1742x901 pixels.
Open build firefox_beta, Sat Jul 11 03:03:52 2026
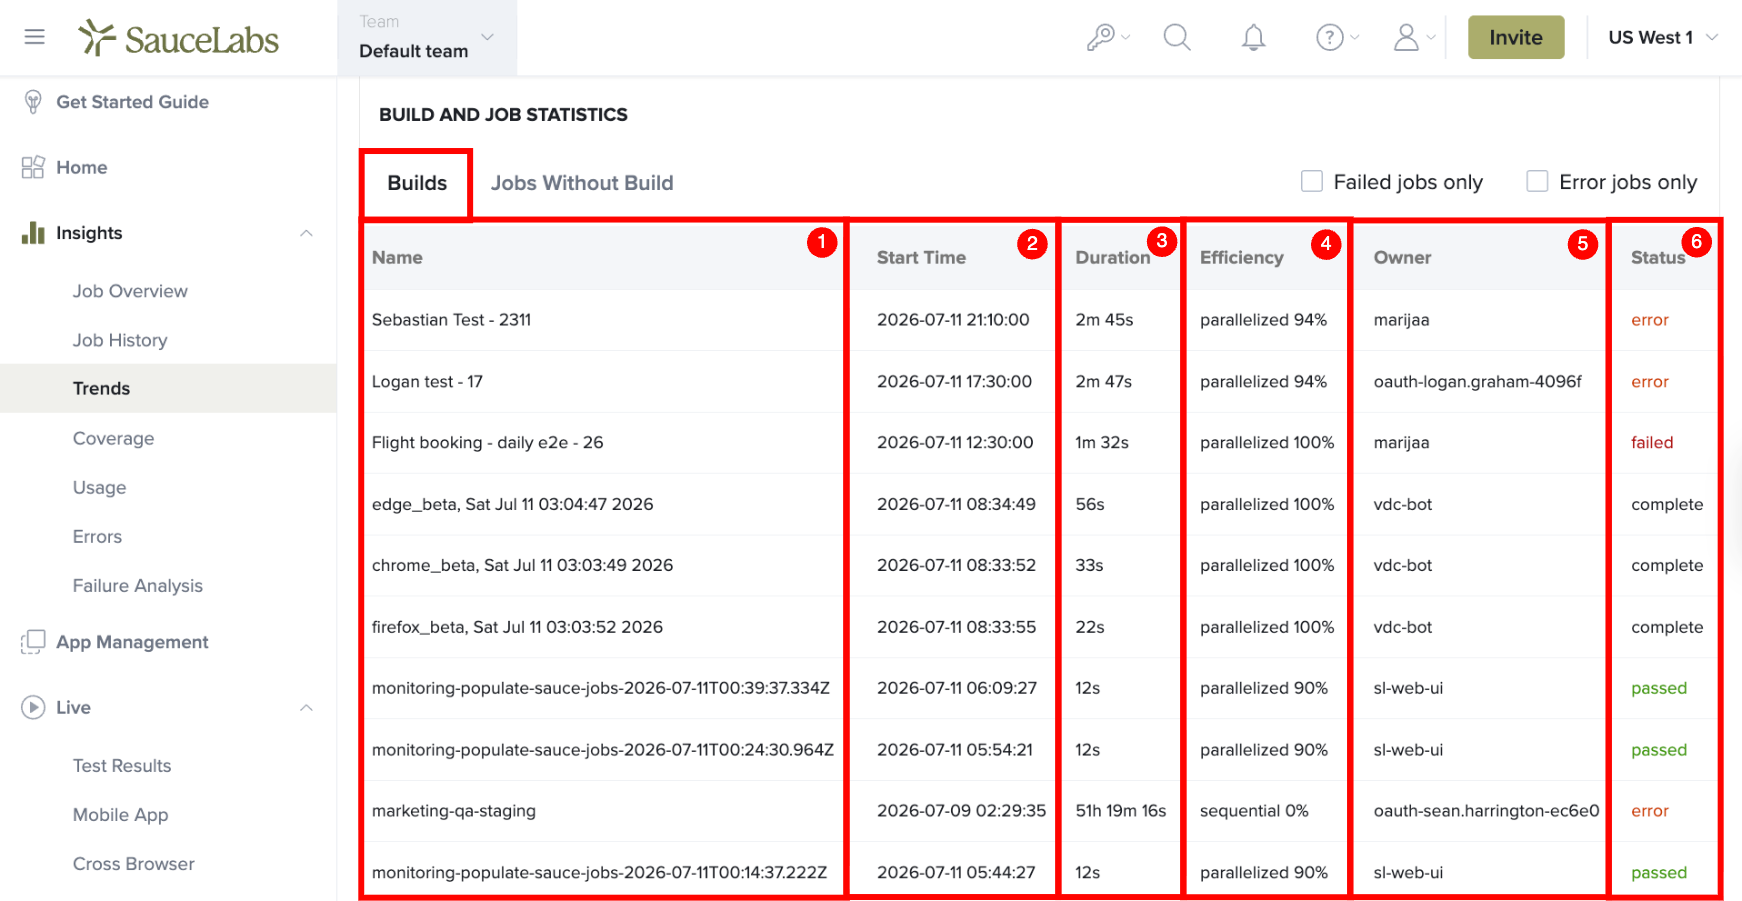(517, 627)
